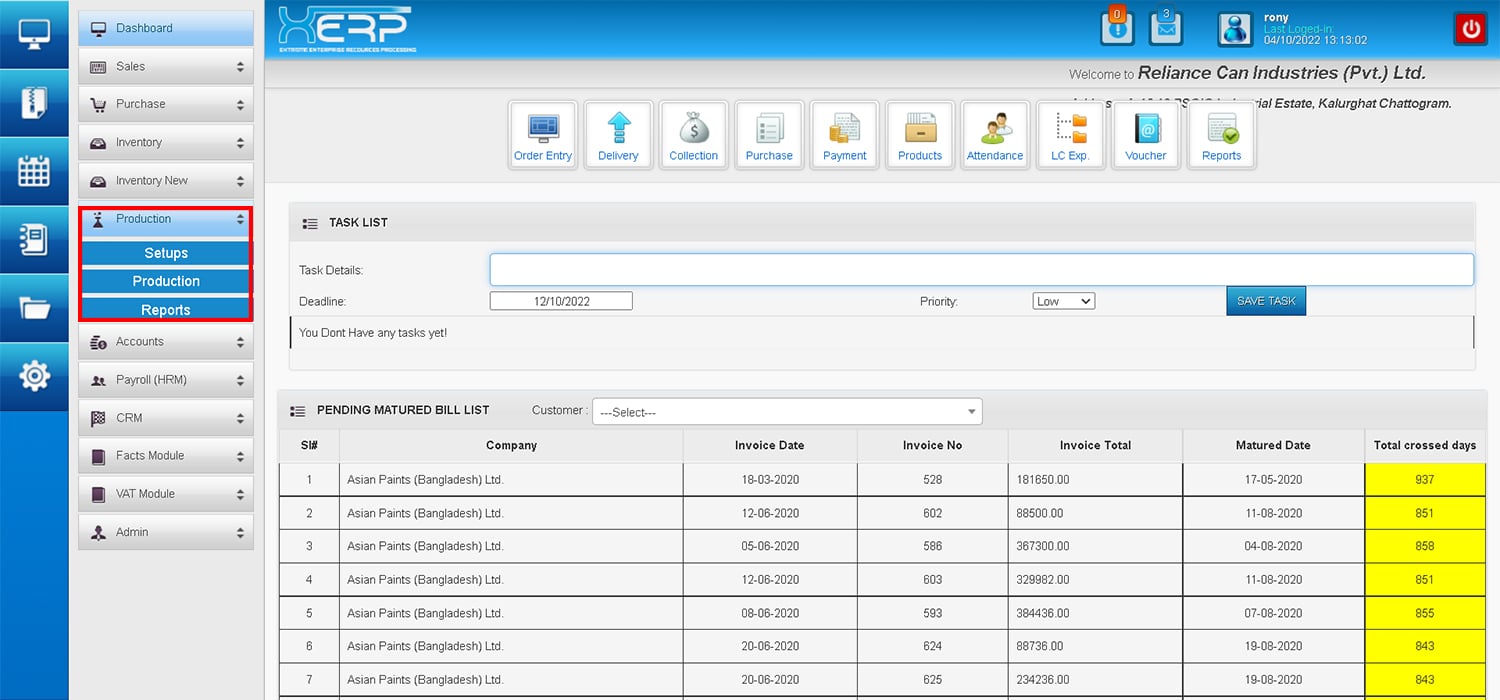
Task: Open the Attendance icon
Action: pos(994,135)
